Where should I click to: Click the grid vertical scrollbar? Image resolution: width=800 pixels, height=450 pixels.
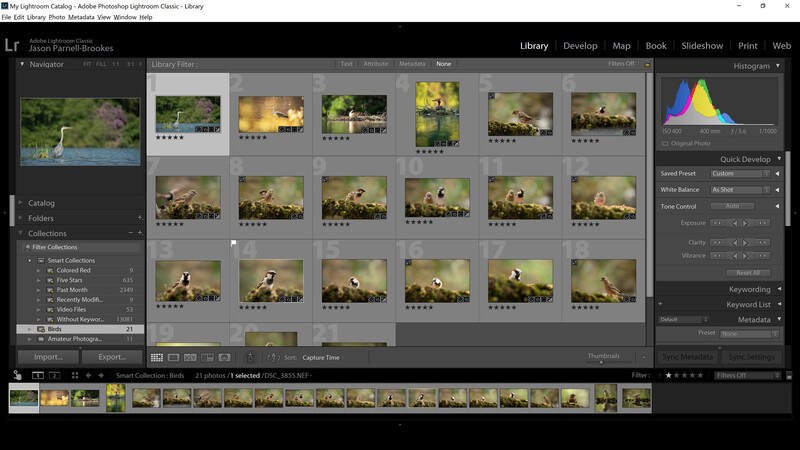click(x=649, y=185)
